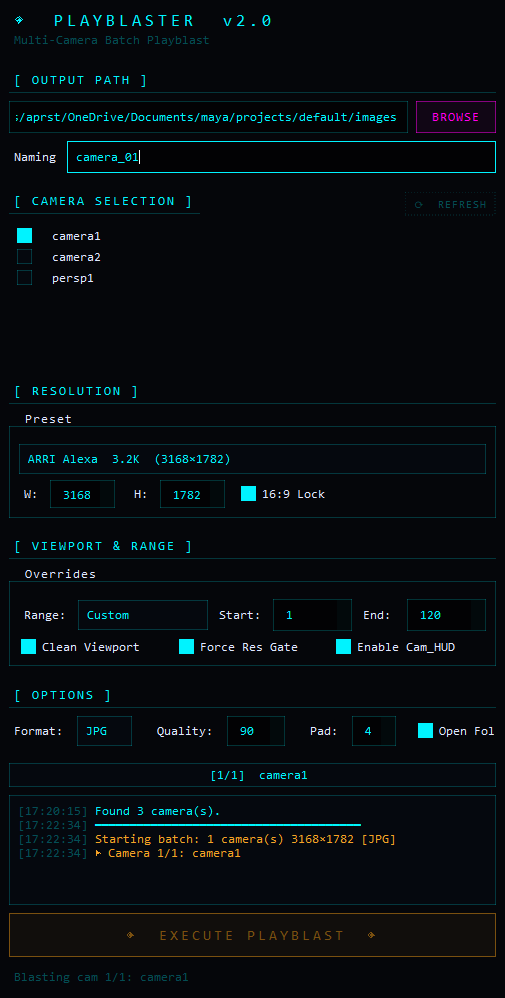Click the output path field

click(x=208, y=117)
